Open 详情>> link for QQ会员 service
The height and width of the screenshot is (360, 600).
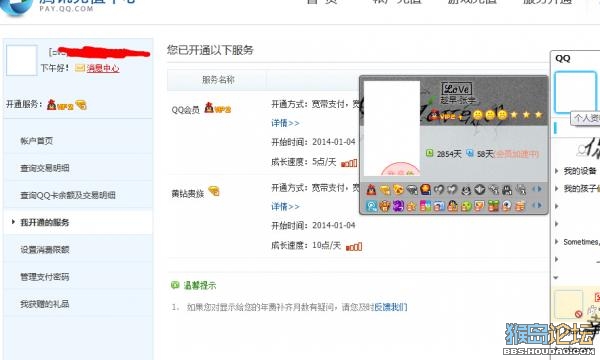[x=285, y=123]
